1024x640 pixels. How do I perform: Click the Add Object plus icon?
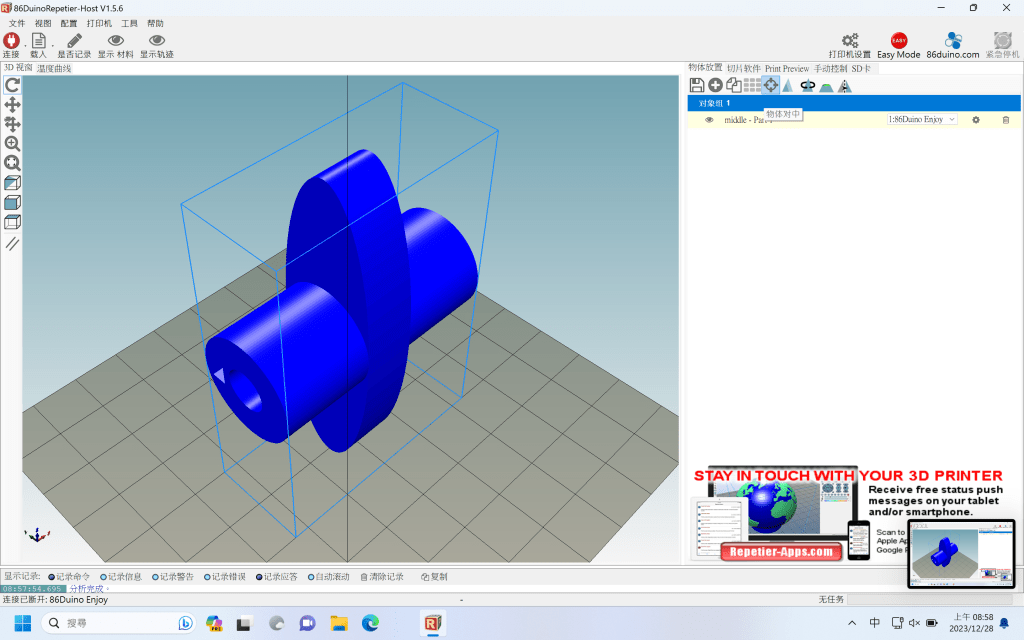[715, 86]
